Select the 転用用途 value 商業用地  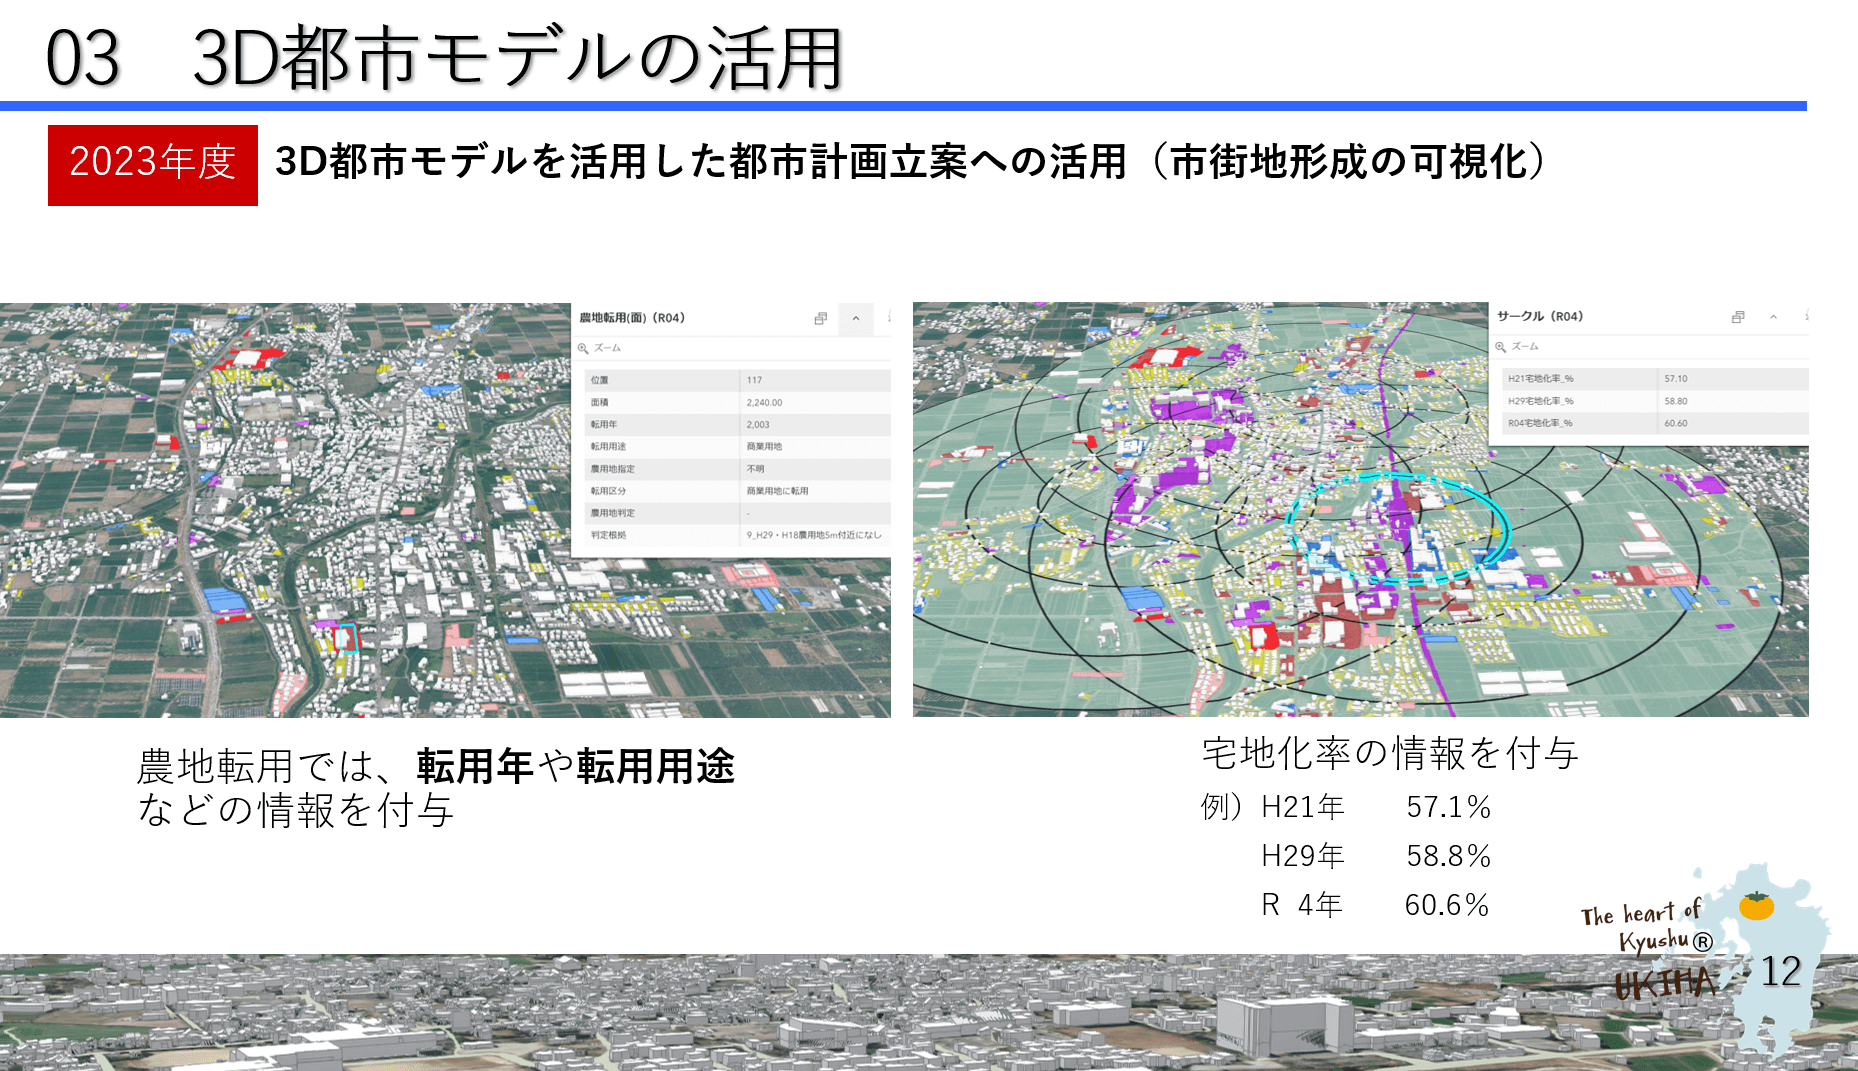(x=764, y=446)
